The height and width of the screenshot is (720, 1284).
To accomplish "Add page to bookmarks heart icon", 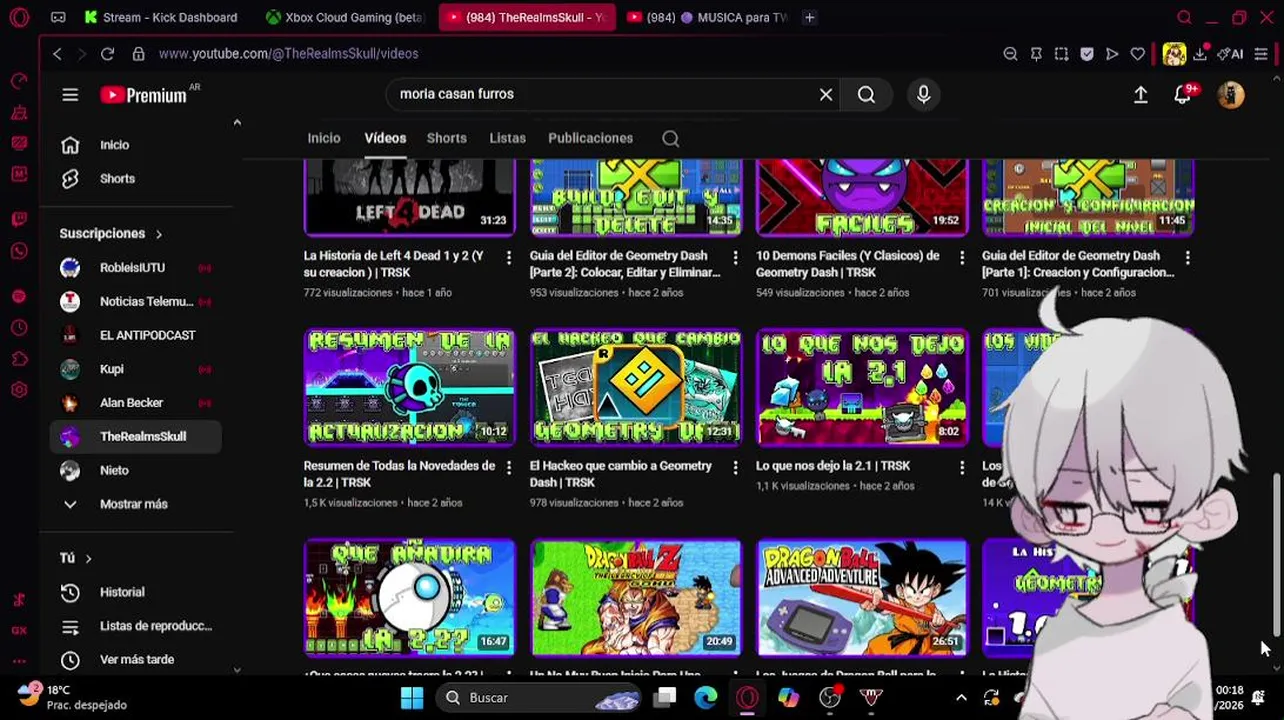I will point(1137,54).
